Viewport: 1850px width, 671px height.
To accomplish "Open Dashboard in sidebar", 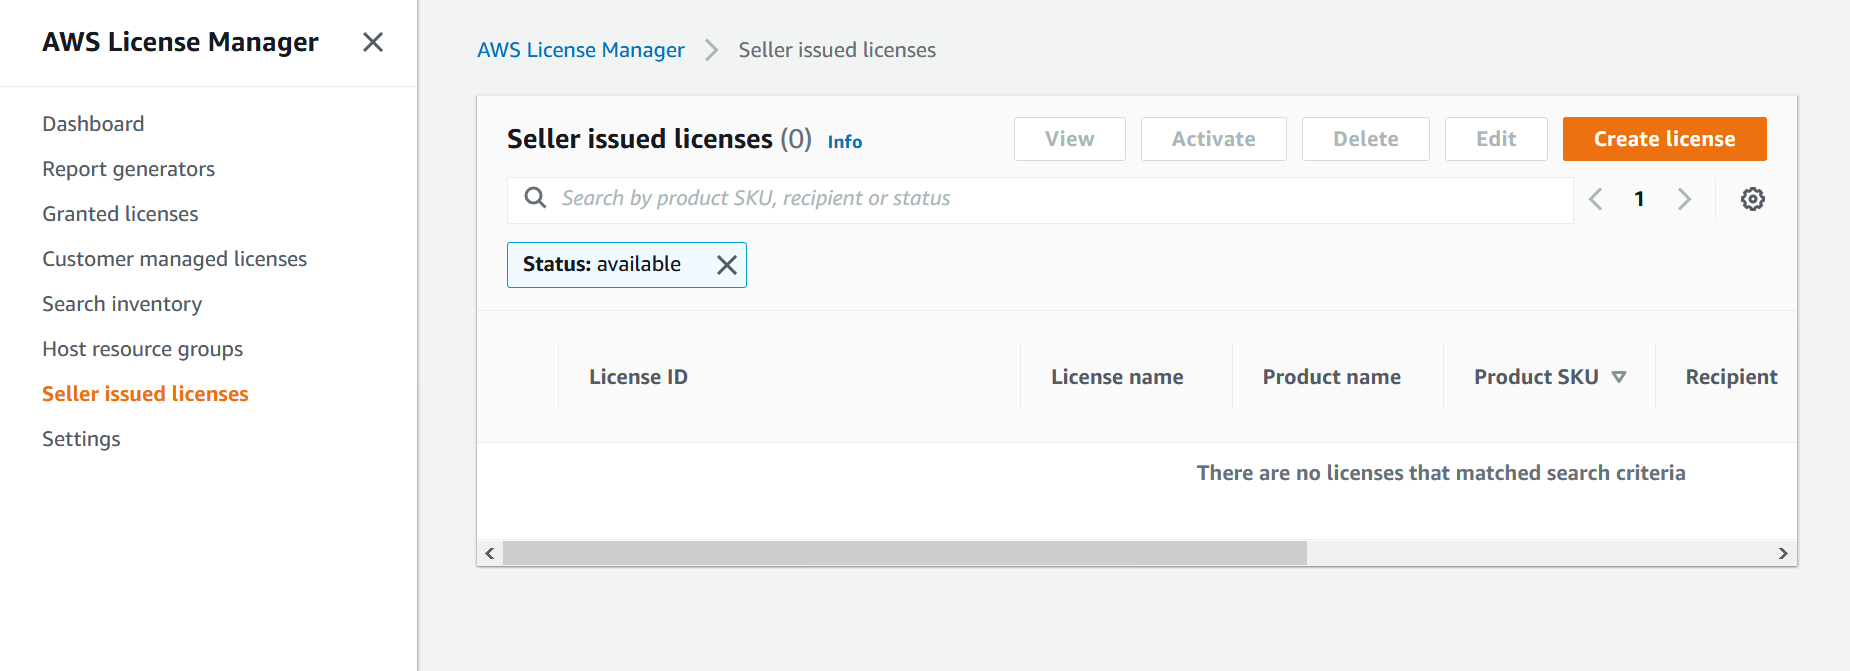I will click(x=93, y=124).
